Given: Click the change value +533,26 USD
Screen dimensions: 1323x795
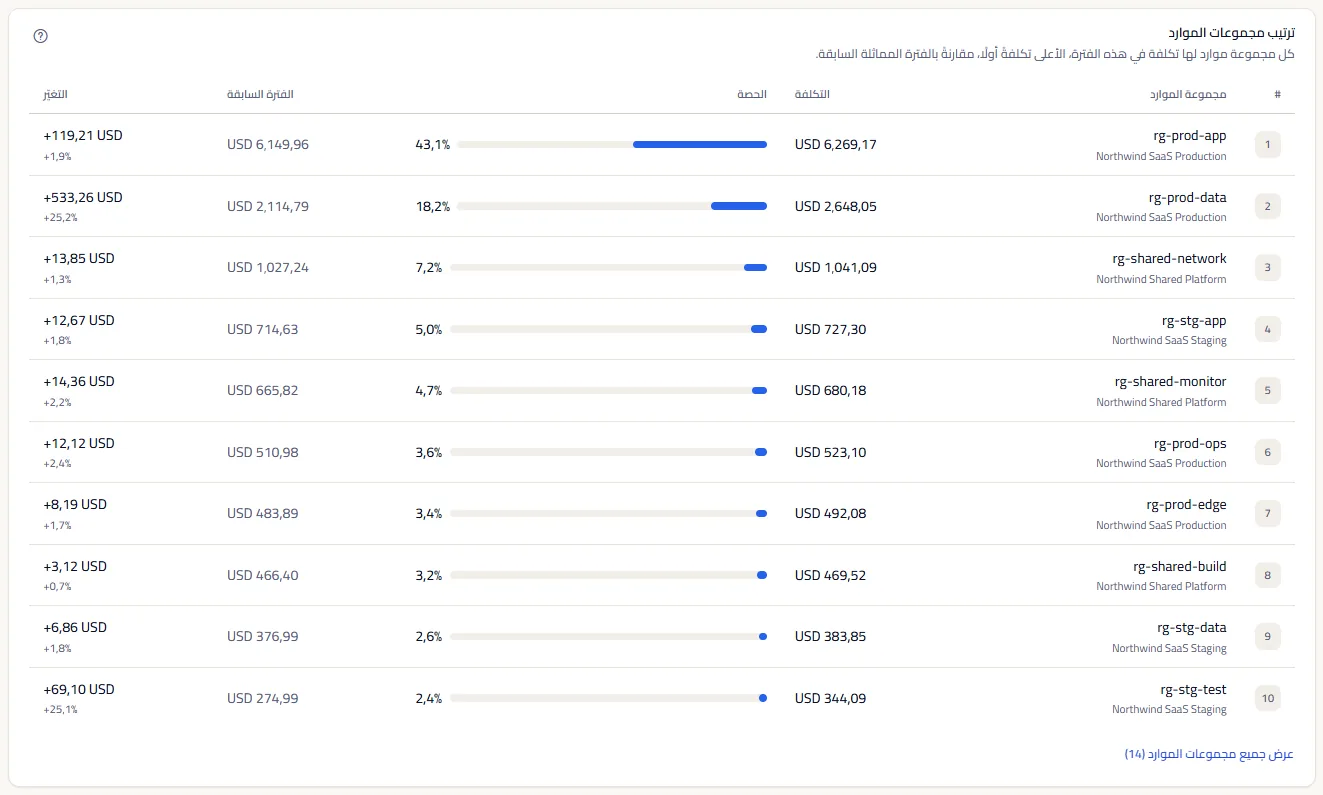Looking at the screenshot, I should [83, 197].
